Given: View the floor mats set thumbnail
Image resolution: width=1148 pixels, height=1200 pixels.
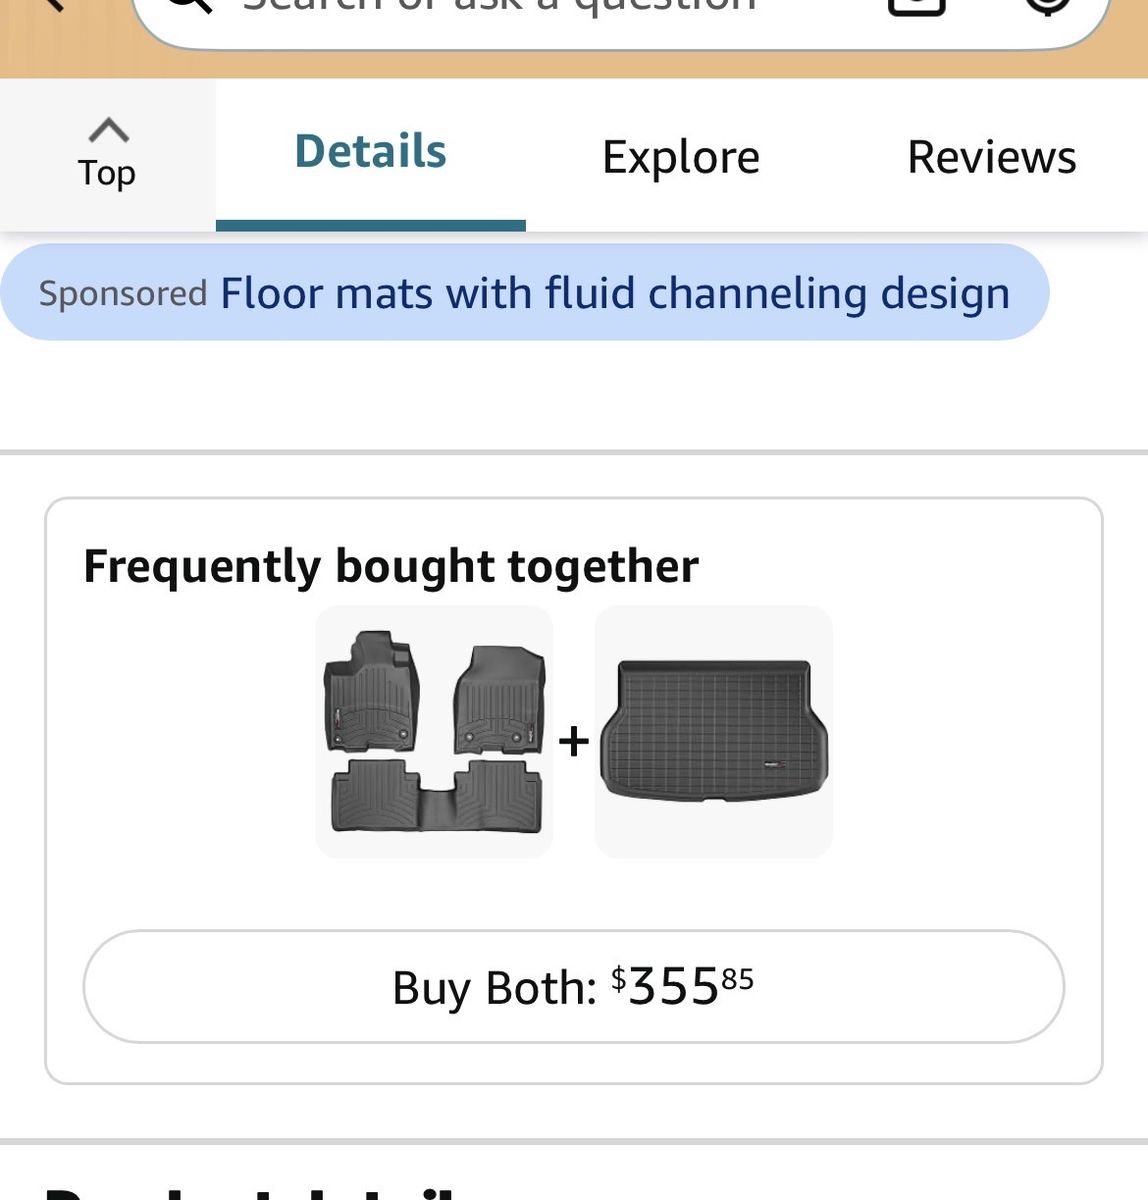Looking at the screenshot, I should point(434,732).
